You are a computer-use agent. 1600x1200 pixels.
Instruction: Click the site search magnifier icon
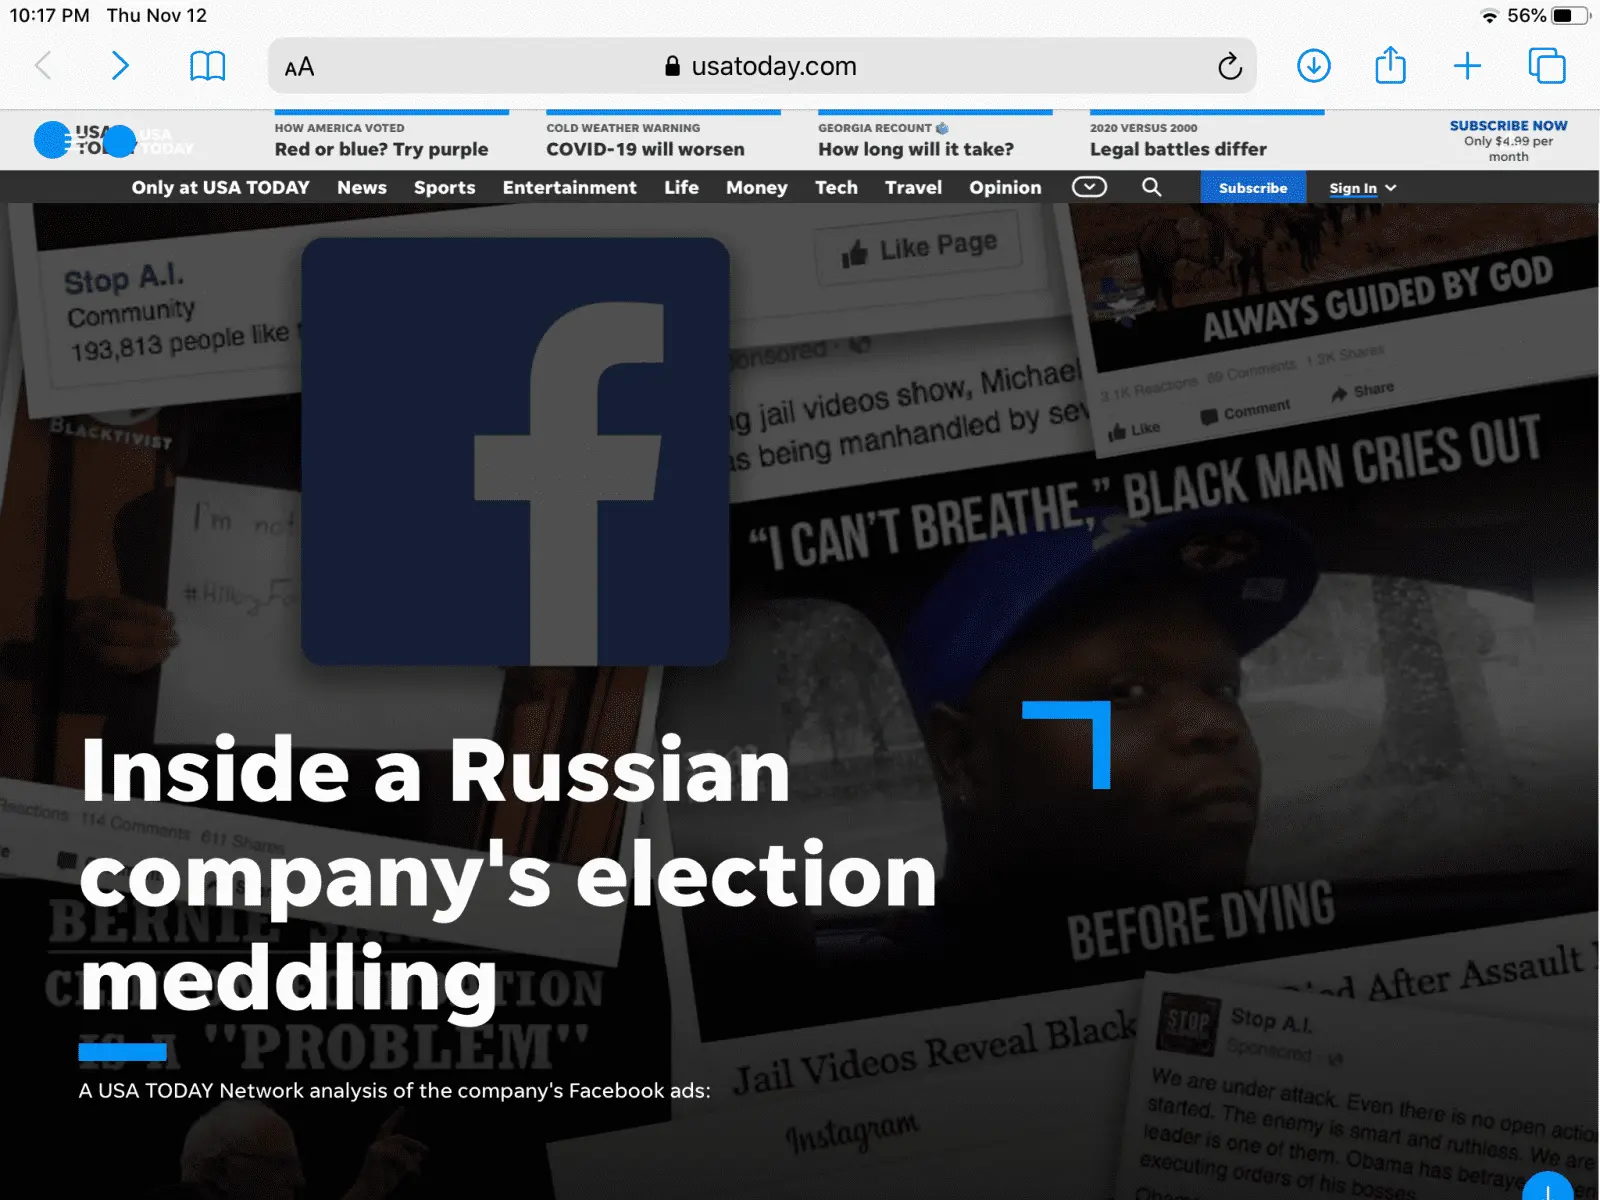(x=1151, y=187)
